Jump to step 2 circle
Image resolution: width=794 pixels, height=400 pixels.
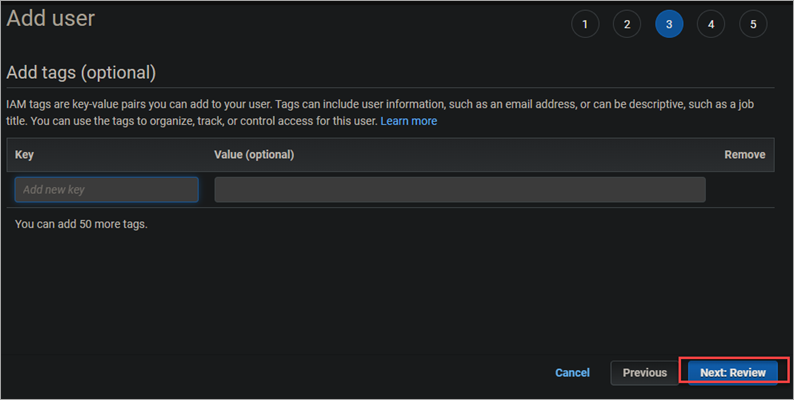[627, 24]
